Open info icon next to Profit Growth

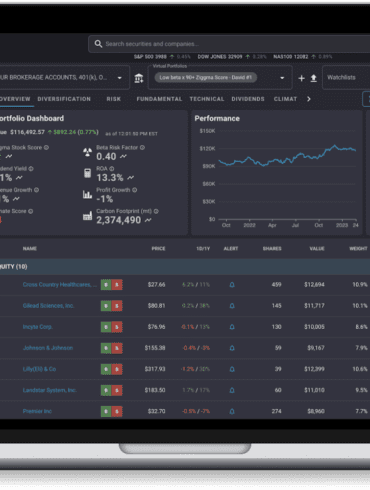[134, 190]
